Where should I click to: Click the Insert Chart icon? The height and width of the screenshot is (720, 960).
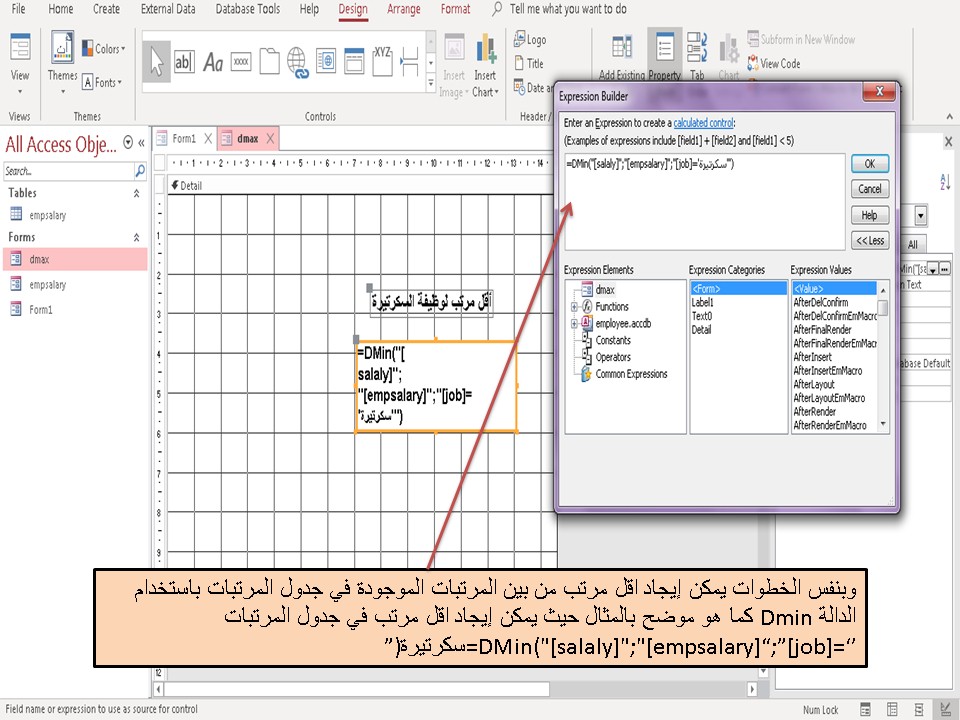click(x=485, y=50)
